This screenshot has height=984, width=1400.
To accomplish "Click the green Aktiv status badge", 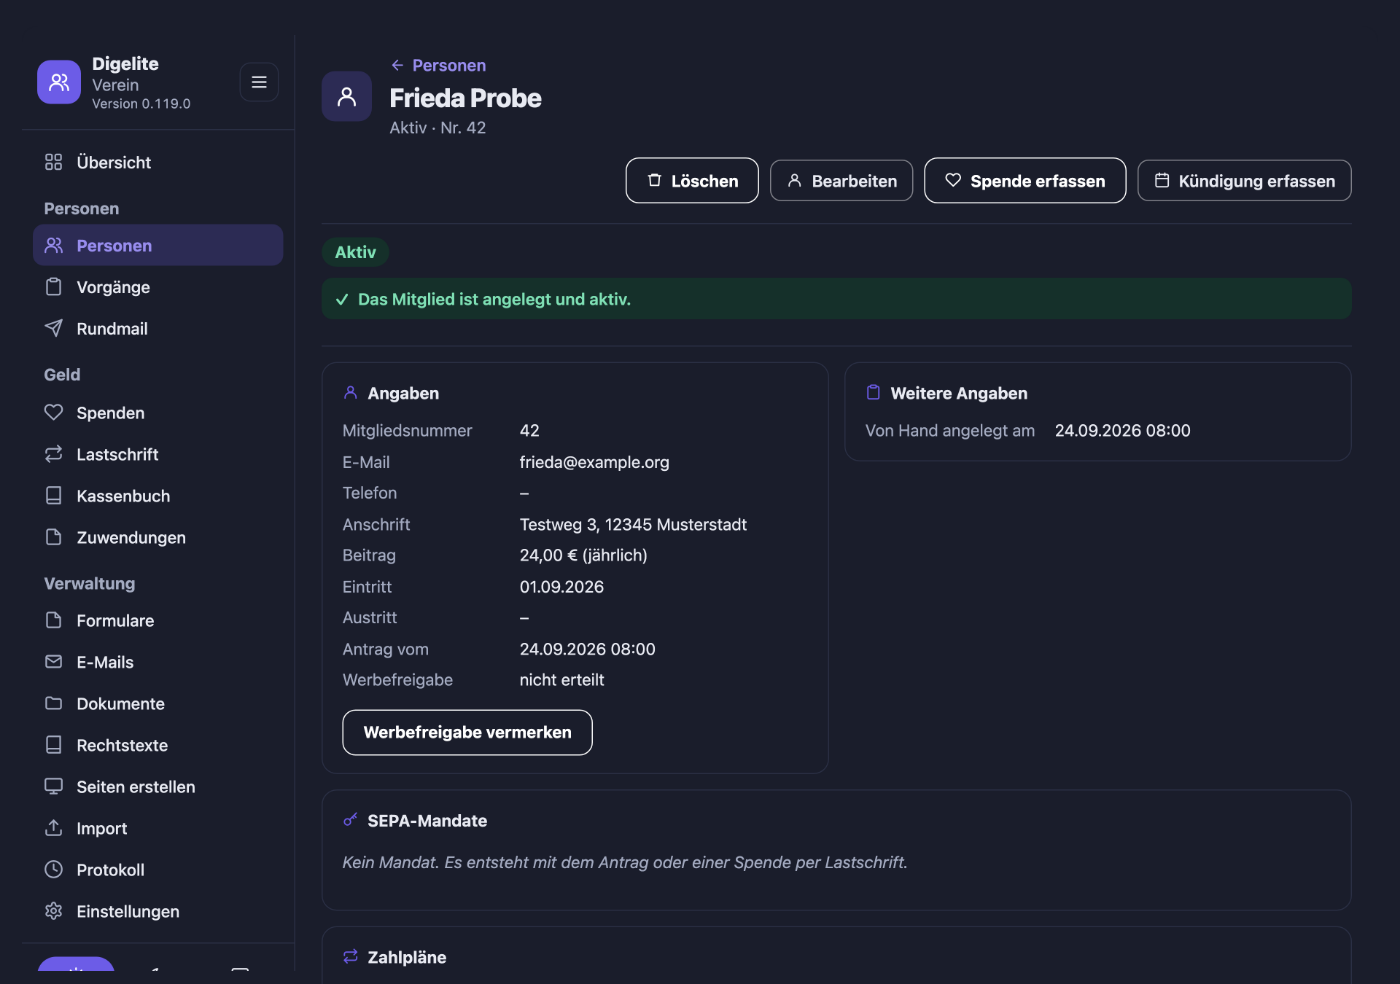I will point(355,252).
